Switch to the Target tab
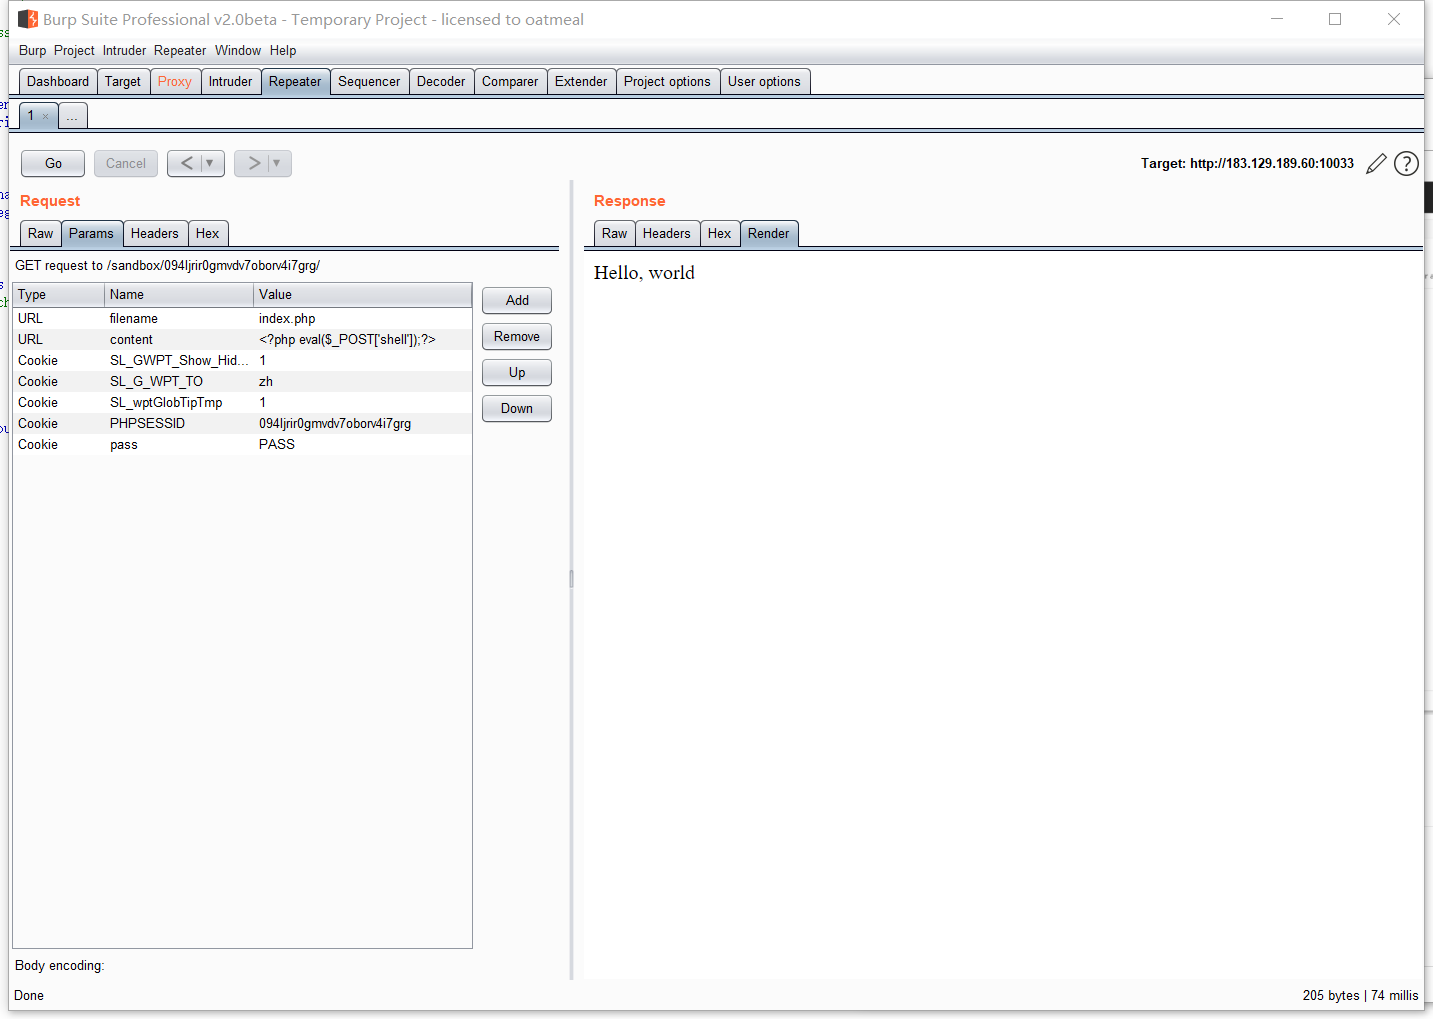The width and height of the screenshot is (1433, 1019). point(123,82)
